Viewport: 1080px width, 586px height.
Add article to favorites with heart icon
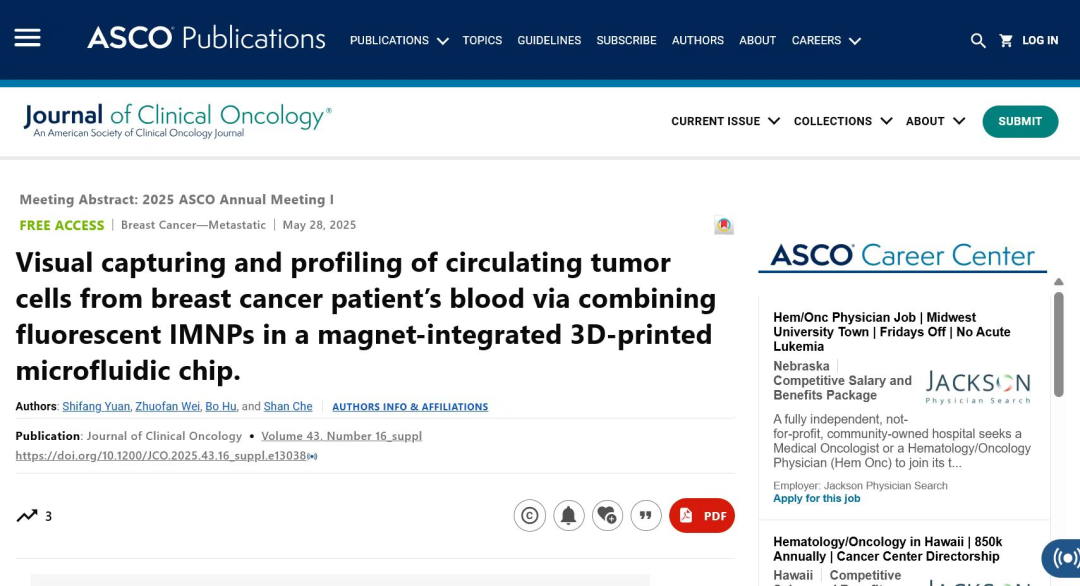pyautogui.click(x=607, y=516)
